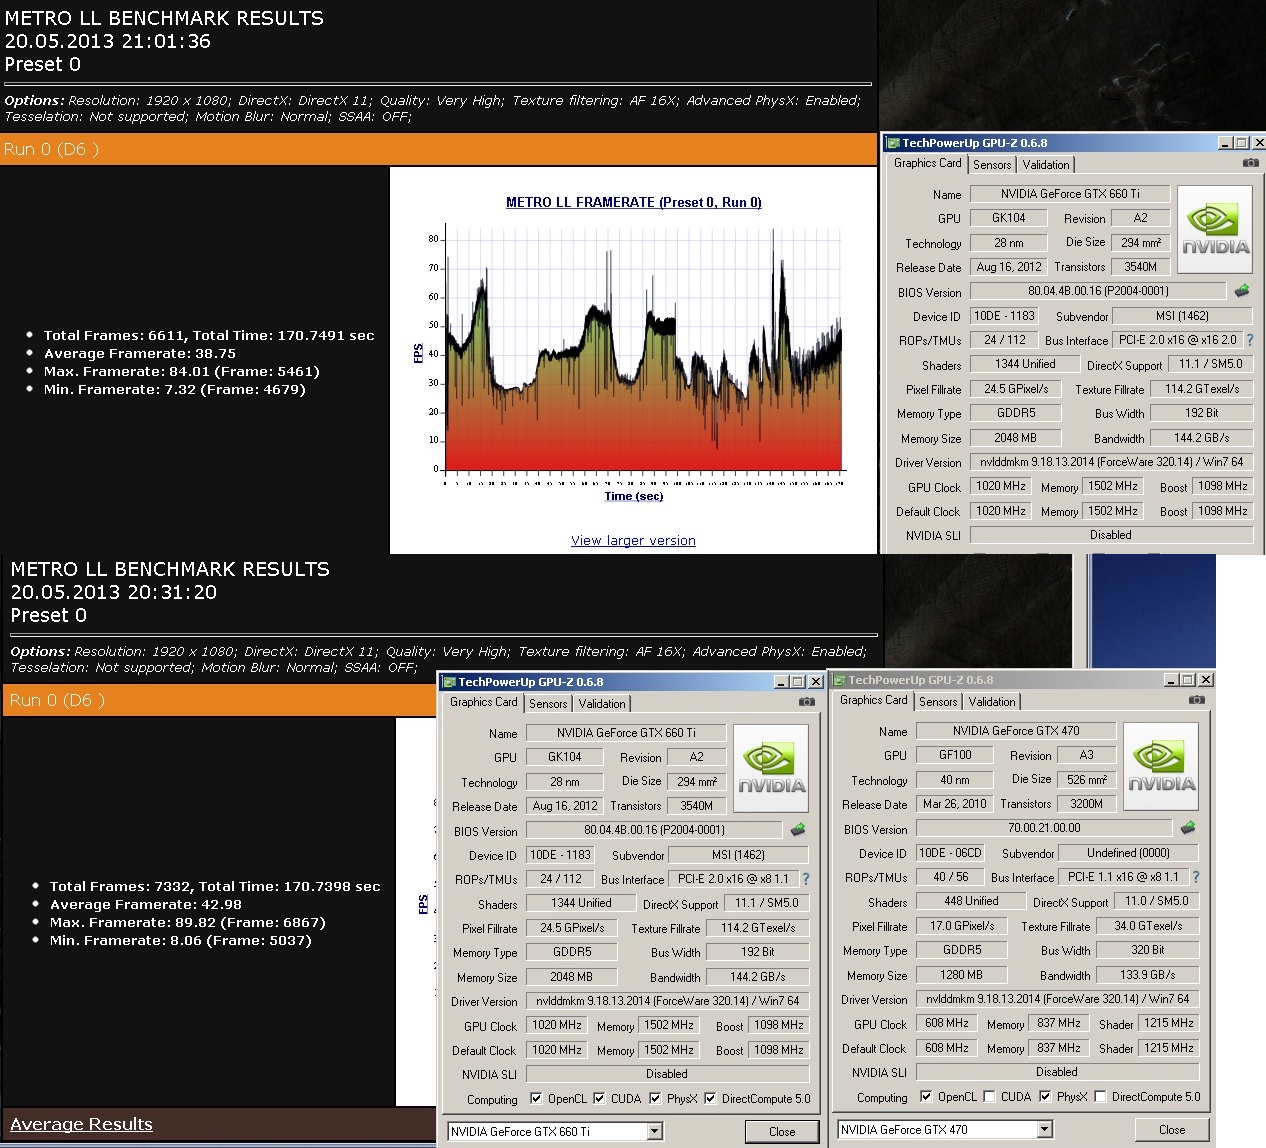This screenshot has width=1266, height=1148.
Task: Click Bus Interface question mark in GTX 470 window
Action: coord(1195,877)
